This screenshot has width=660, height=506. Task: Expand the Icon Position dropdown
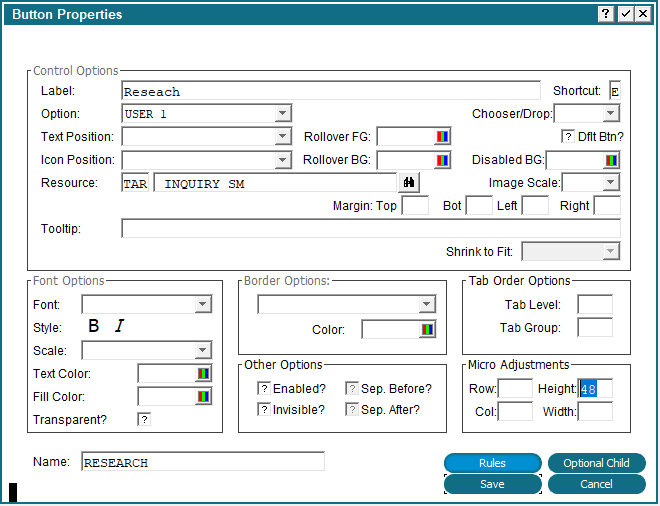pyautogui.click(x=283, y=160)
